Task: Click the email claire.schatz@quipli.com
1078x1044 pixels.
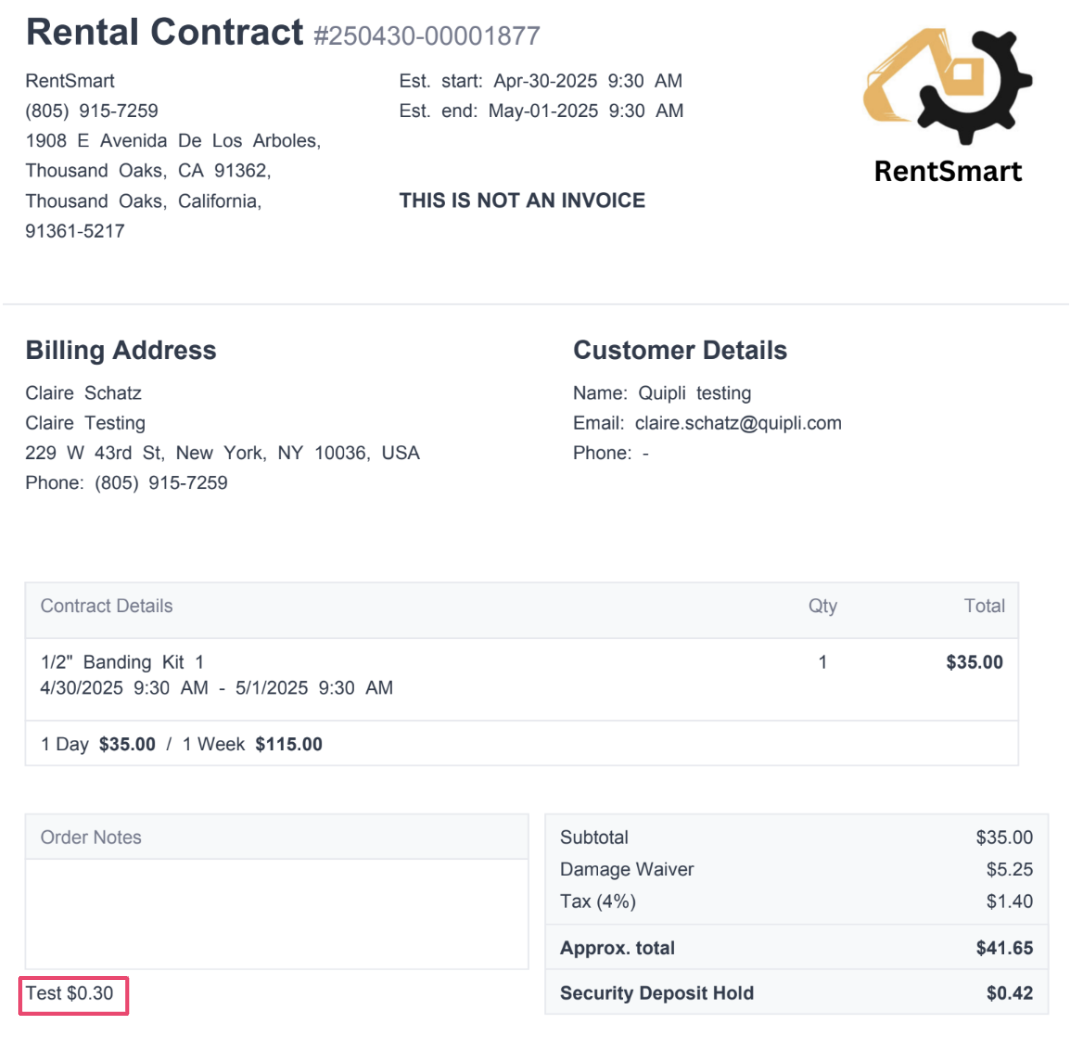Action: [x=738, y=423]
